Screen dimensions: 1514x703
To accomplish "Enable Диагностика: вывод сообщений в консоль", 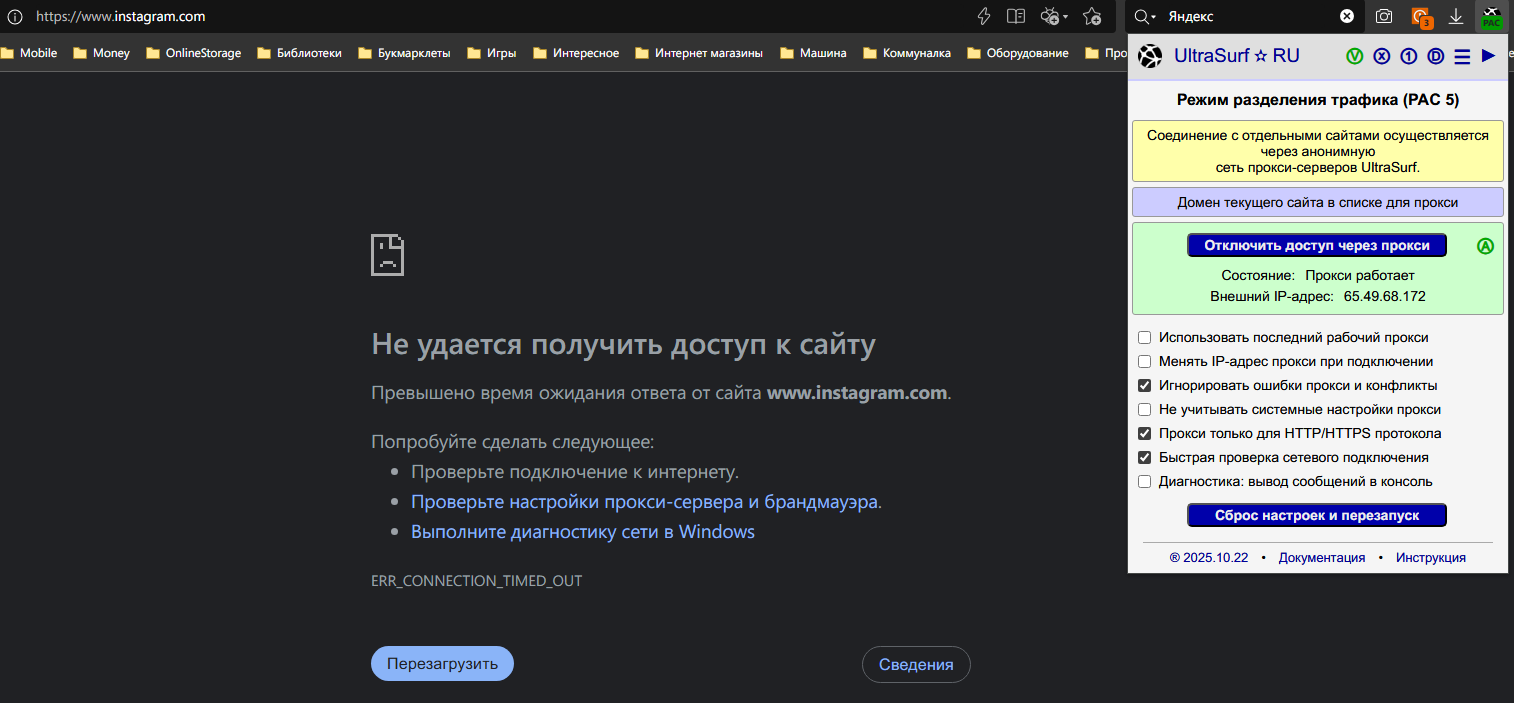I will click(x=1145, y=481).
